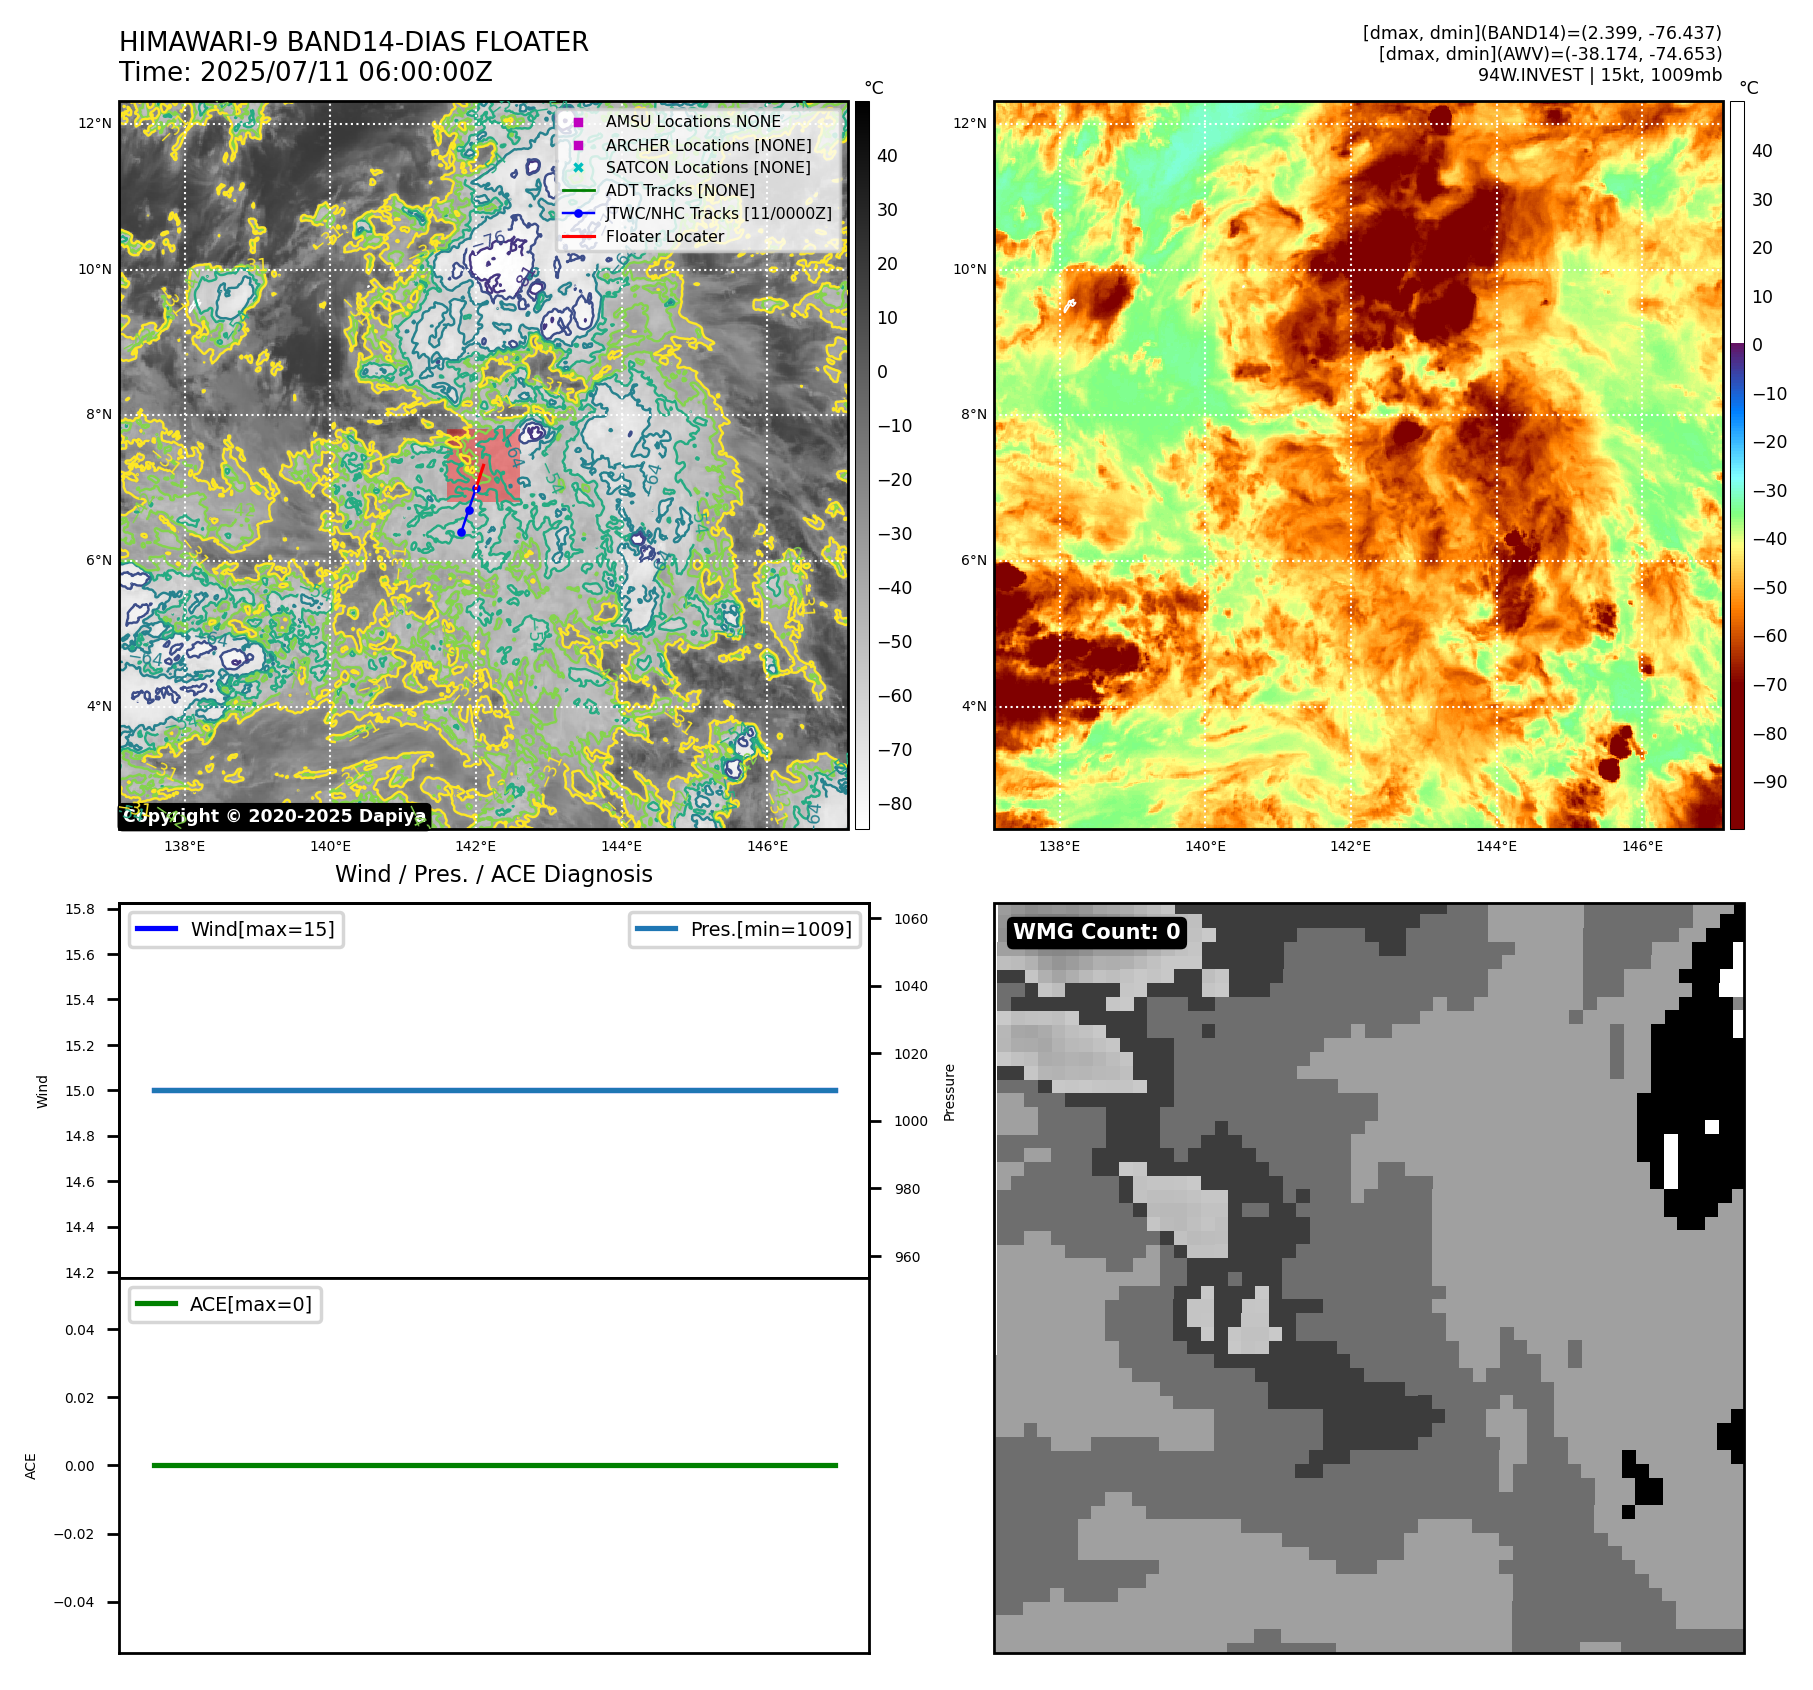Click the grayscale temperature colorbar
This screenshot has width=1813, height=1690.
(x=862, y=465)
